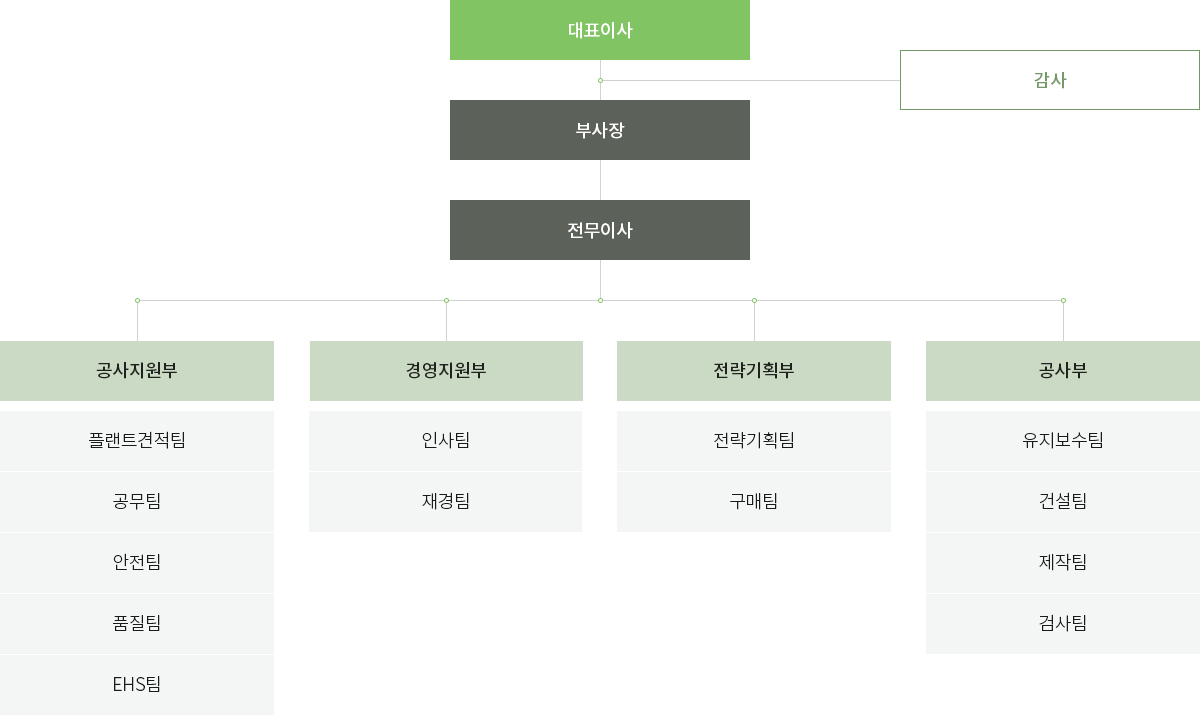Choose the 검사팀 team cell
The width and height of the screenshot is (1200, 715).
point(1063,624)
